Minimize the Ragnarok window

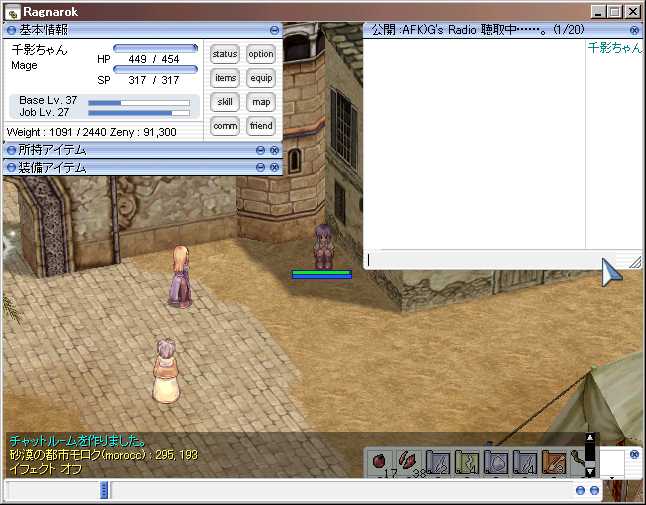(x=598, y=12)
